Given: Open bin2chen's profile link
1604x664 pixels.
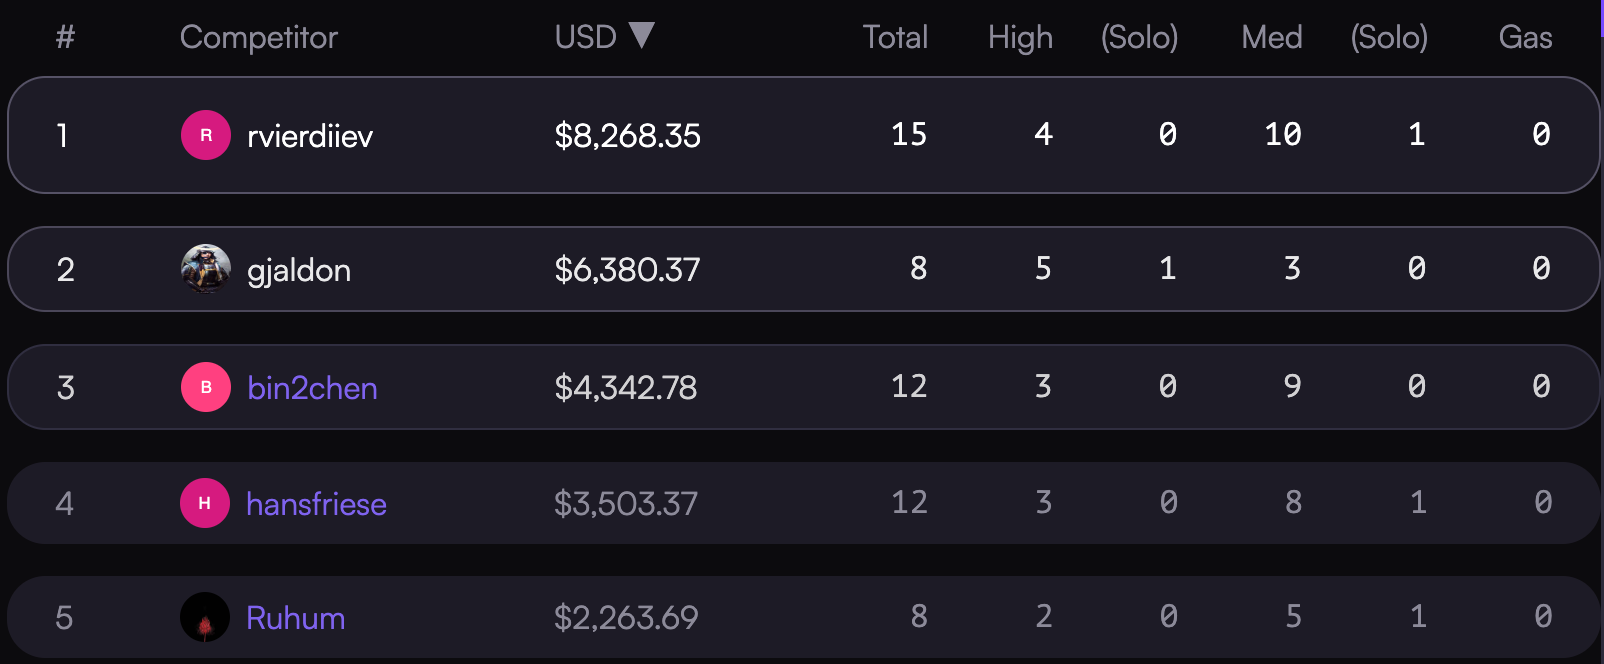Looking at the screenshot, I should pyautogui.click(x=312, y=388).
